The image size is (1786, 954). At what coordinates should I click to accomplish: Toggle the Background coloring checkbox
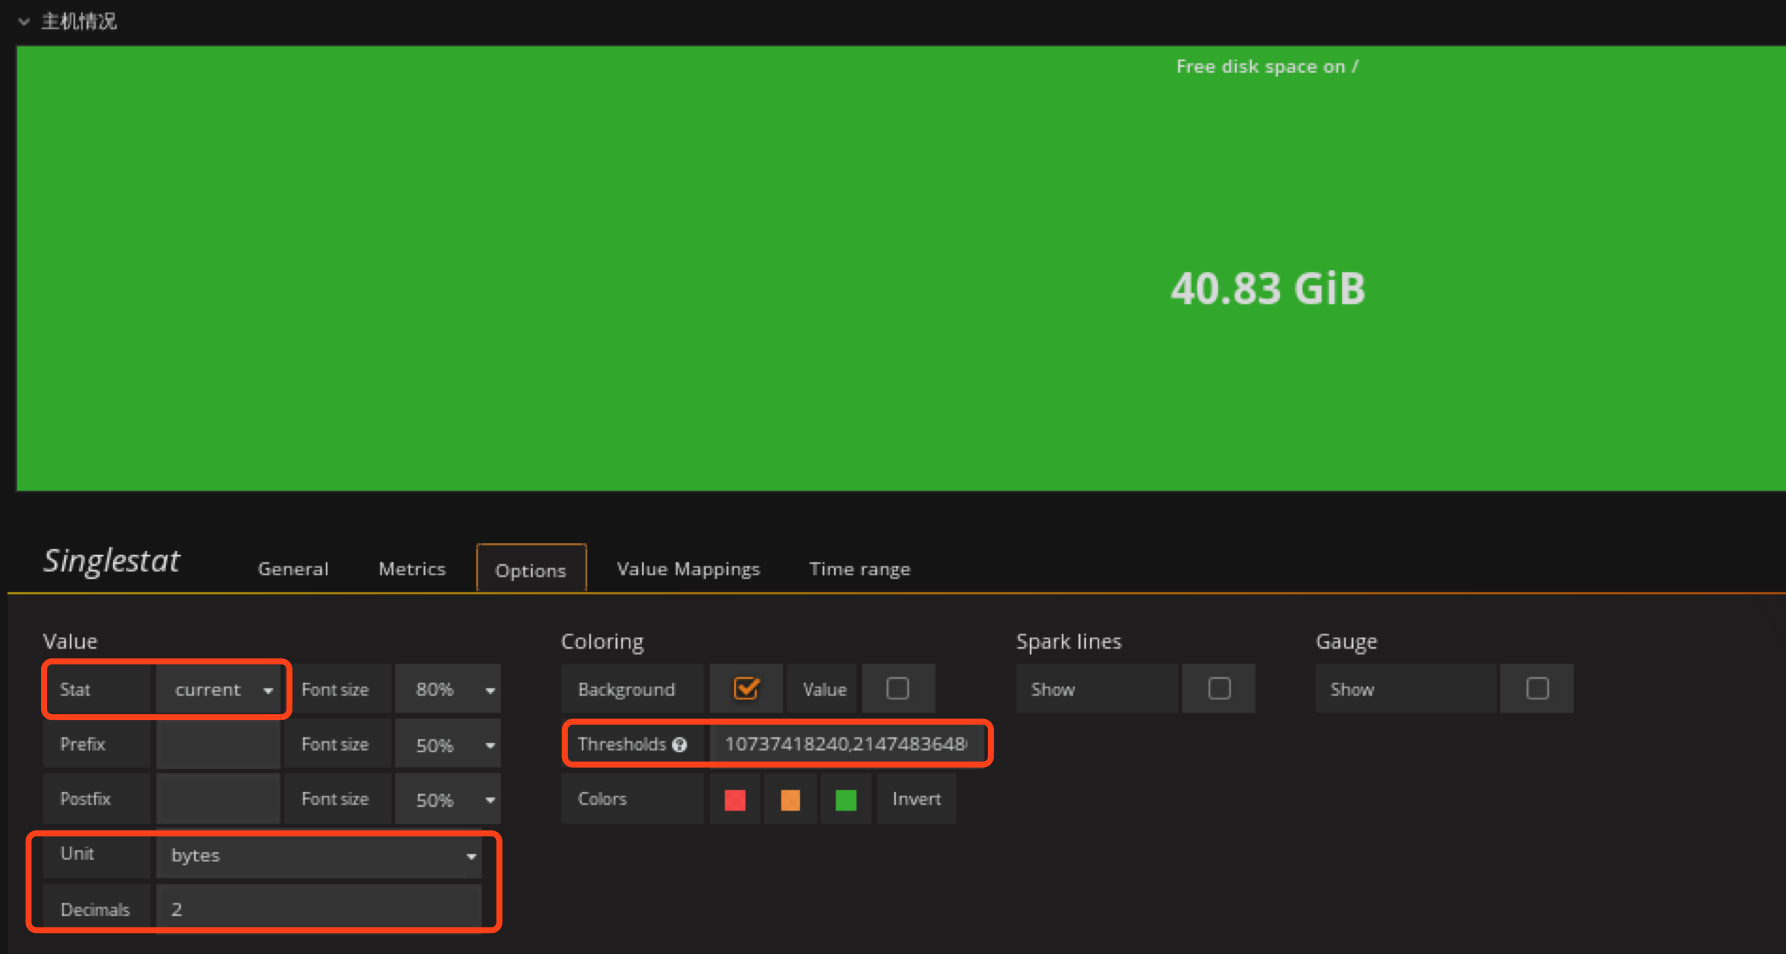click(746, 689)
